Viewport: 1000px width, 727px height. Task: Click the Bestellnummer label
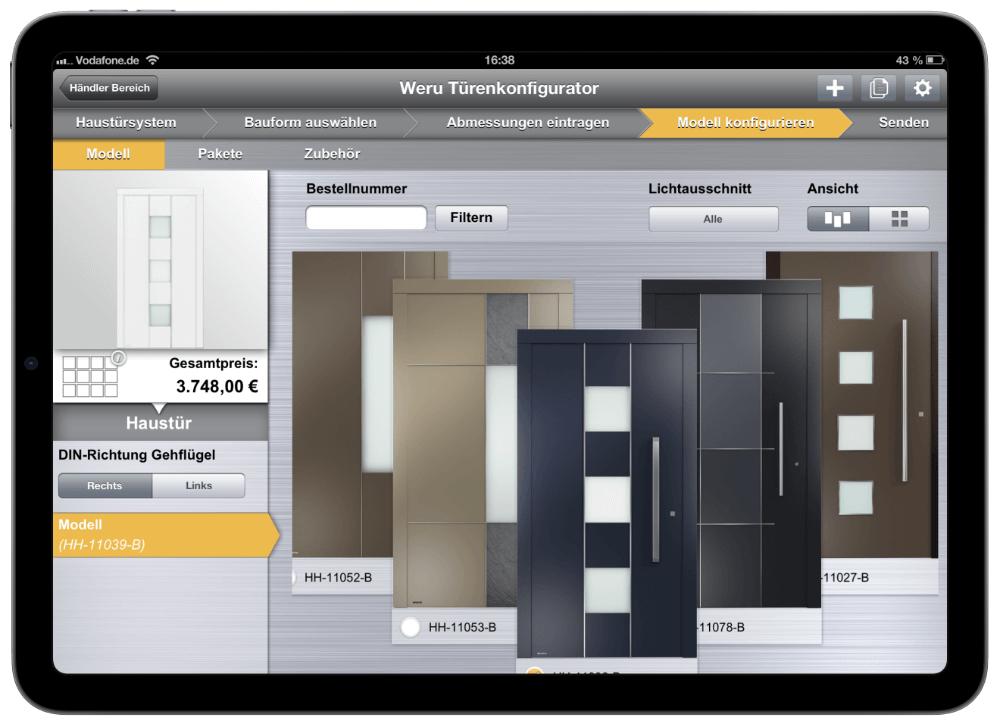coord(357,189)
